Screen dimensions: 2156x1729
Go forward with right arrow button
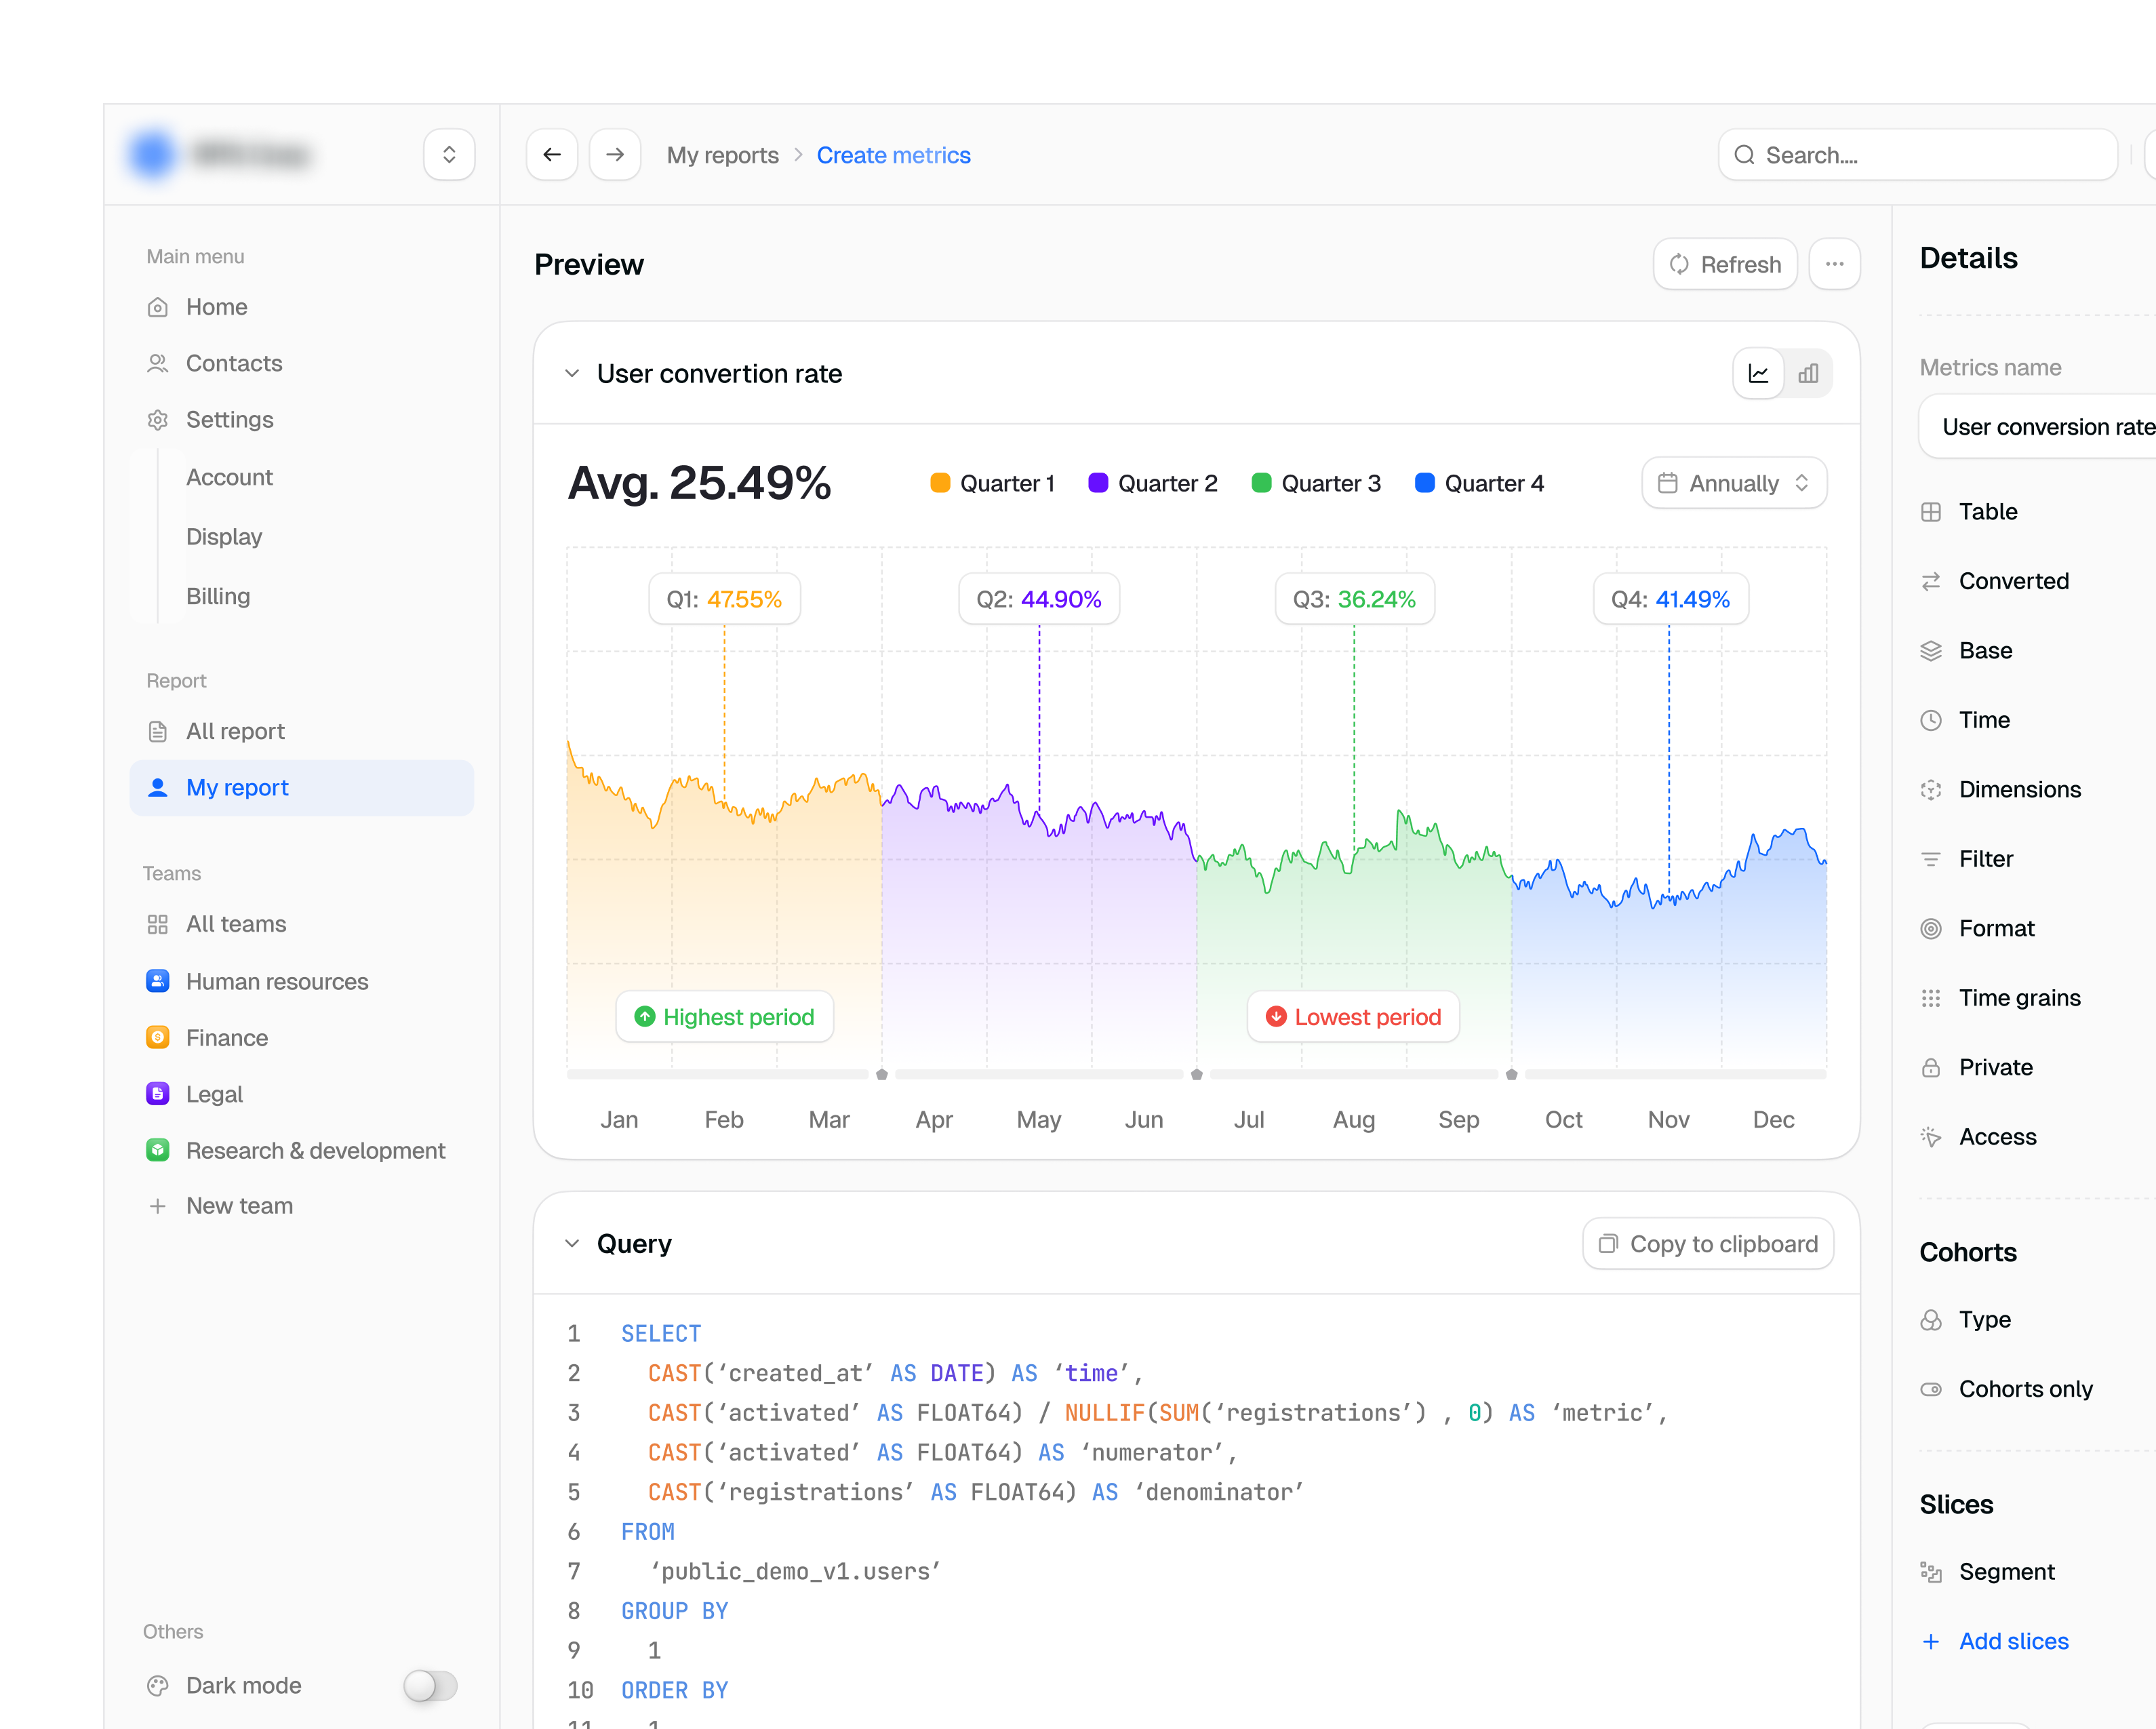(615, 155)
